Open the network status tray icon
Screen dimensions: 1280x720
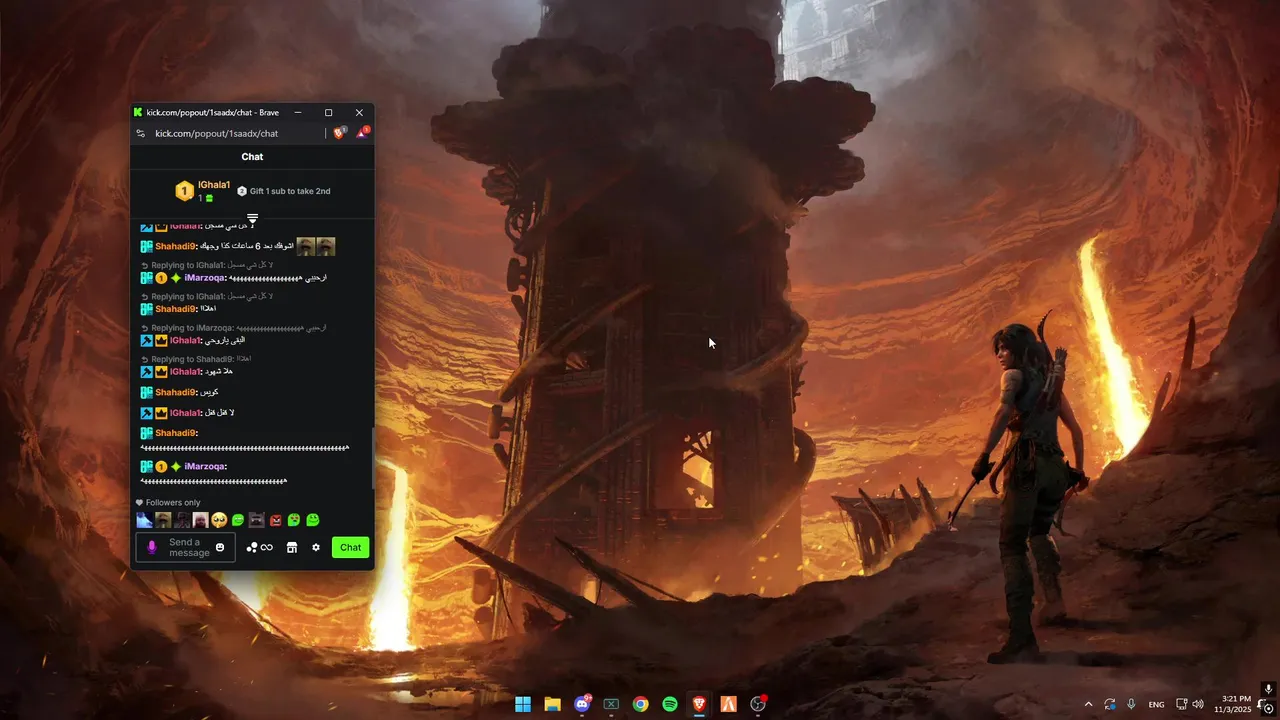[1181, 704]
